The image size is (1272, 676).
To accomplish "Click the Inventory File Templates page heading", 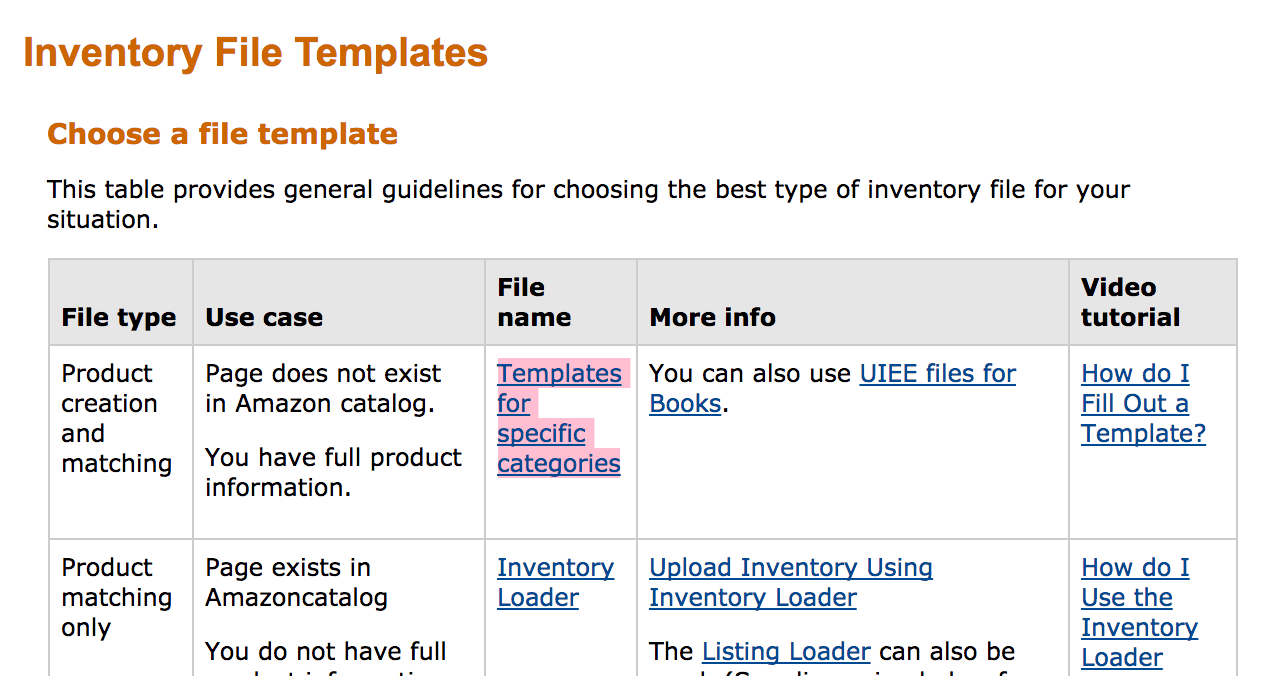I will [255, 53].
